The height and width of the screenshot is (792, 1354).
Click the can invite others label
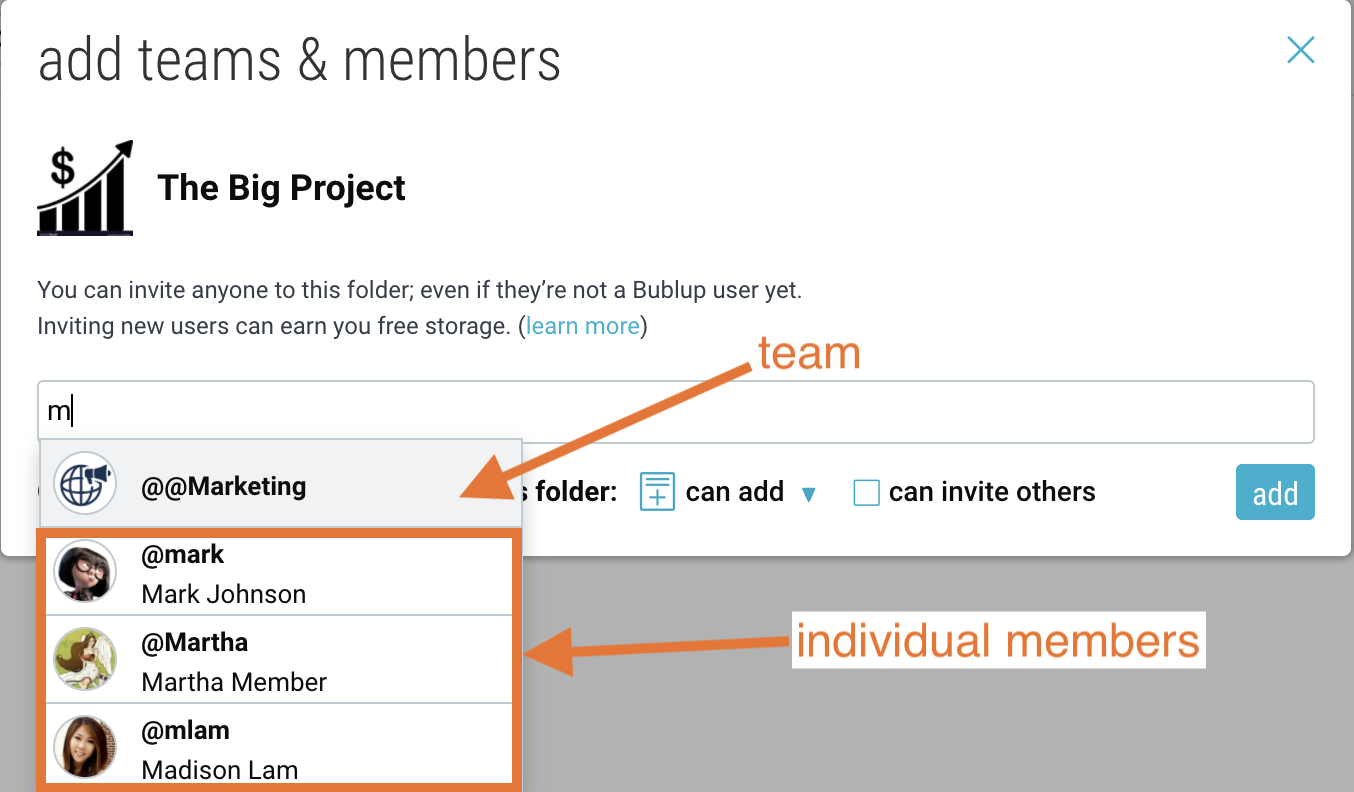click(992, 492)
